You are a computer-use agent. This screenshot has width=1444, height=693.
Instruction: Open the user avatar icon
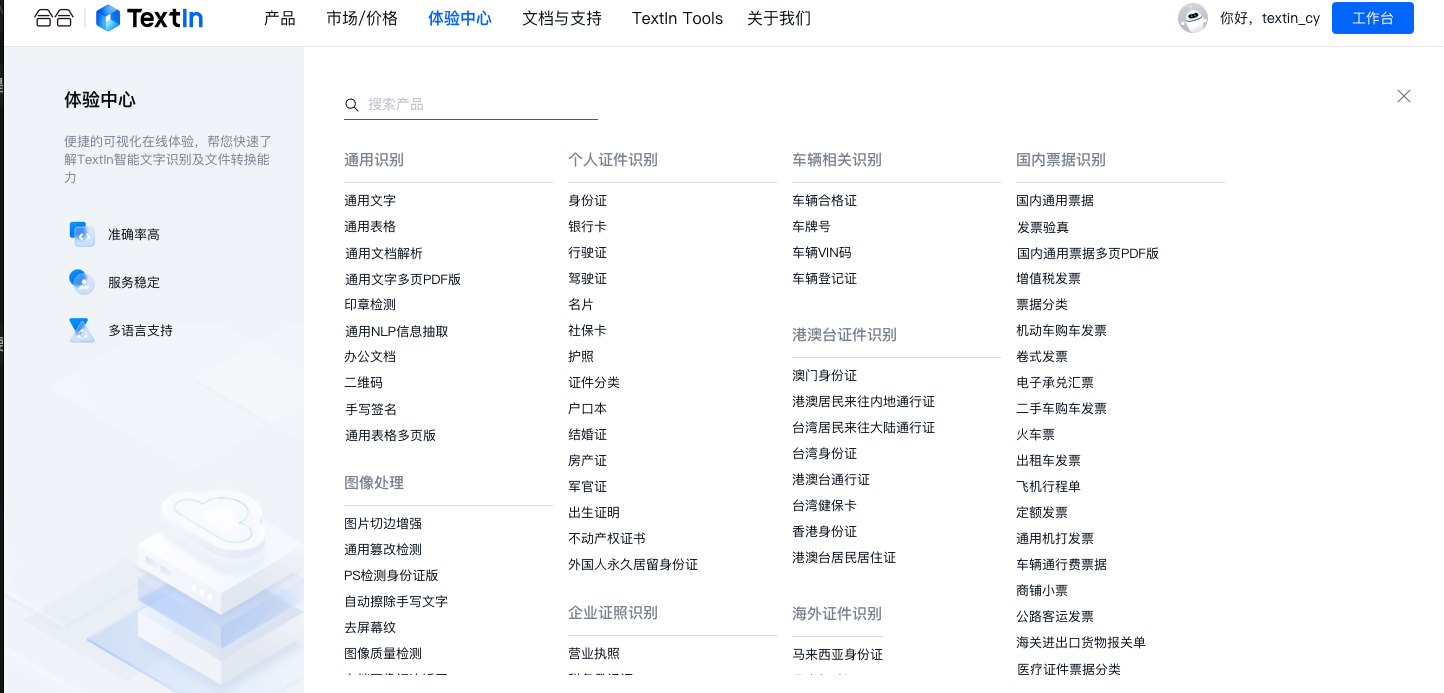click(x=1193, y=18)
